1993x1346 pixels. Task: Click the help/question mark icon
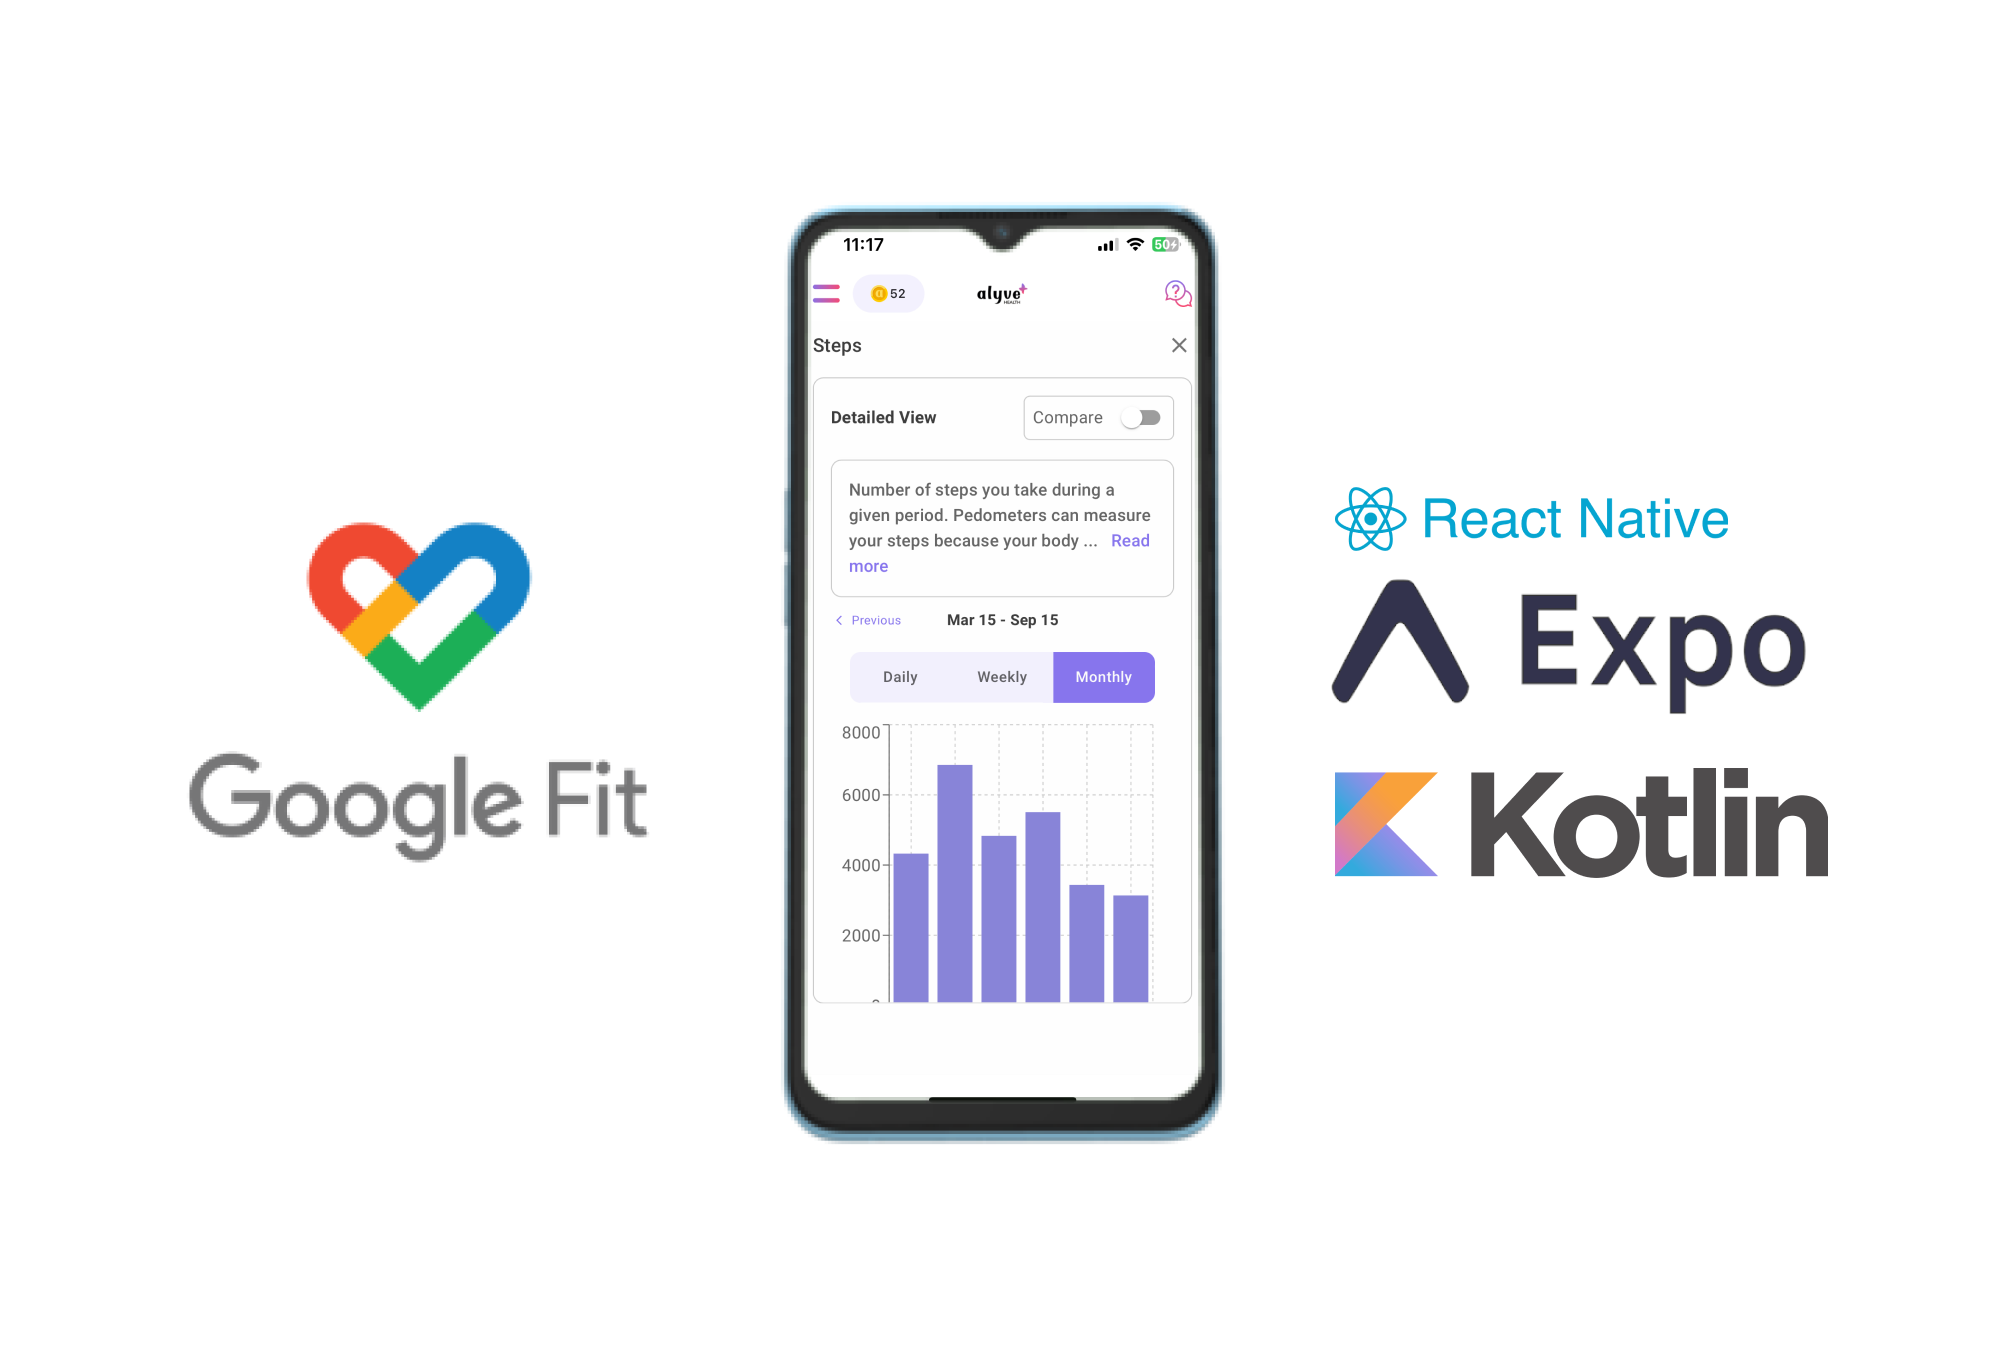click(x=1179, y=294)
